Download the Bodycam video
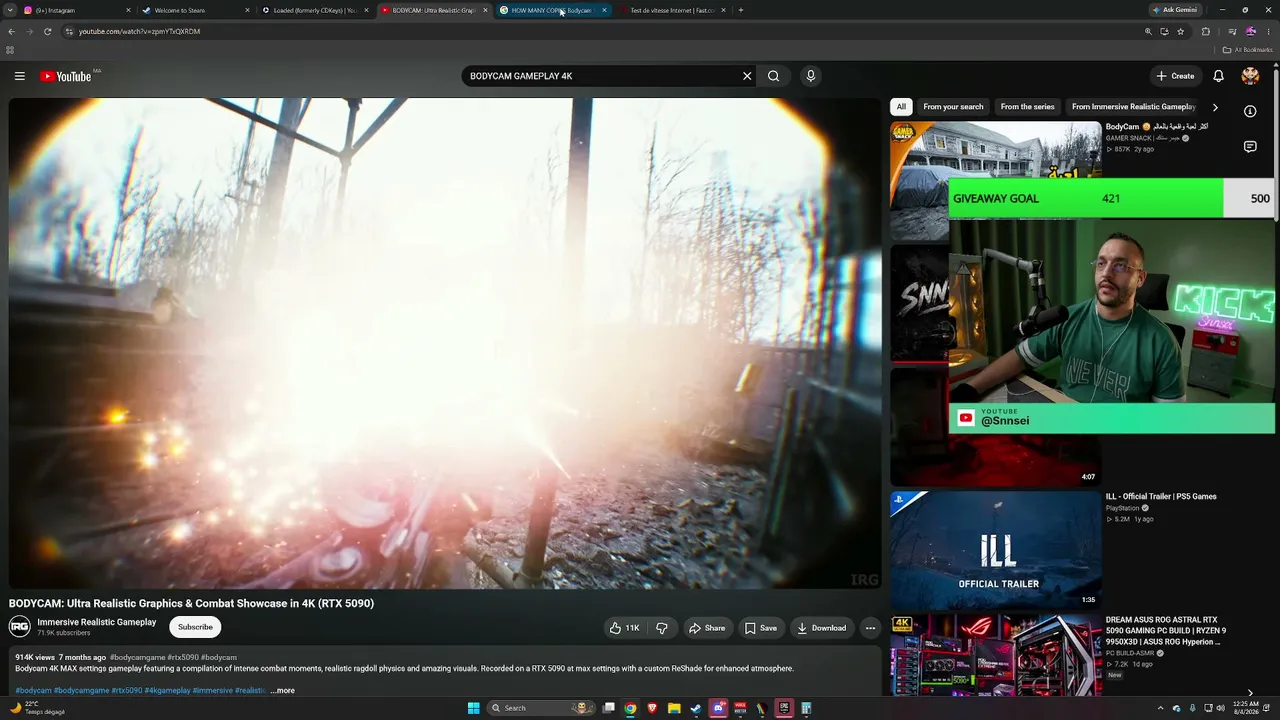The width and height of the screenshot is (1280, 720). 821,628
